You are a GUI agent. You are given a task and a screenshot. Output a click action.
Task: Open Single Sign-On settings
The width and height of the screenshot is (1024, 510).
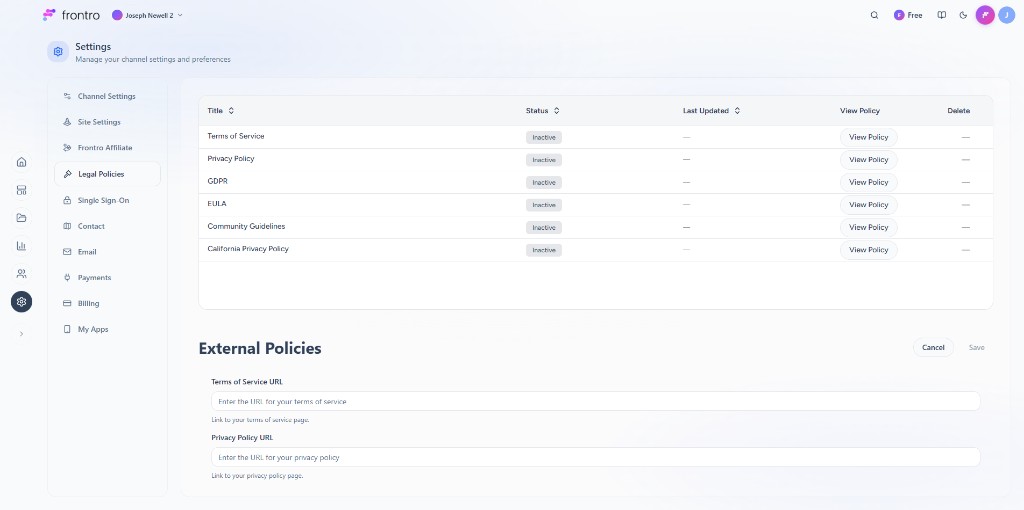(x=107, y=200)
